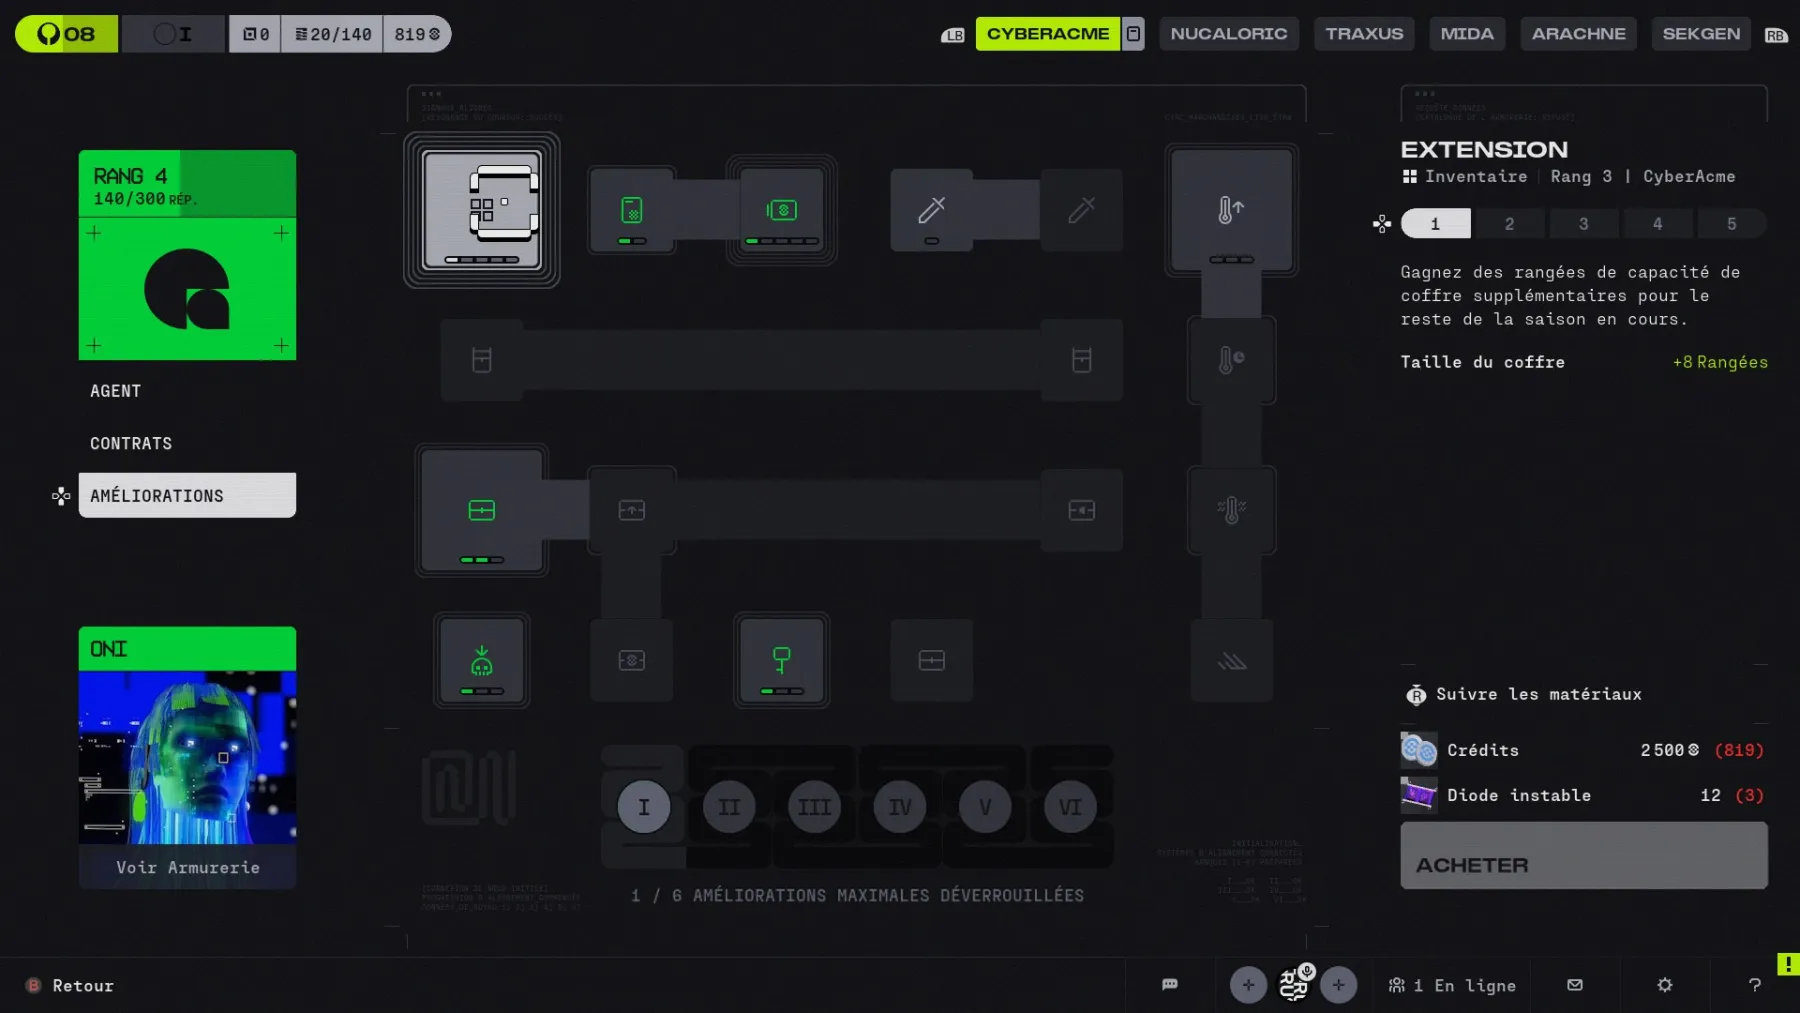The image size is (1800, 1013).
Task: Open the chat bubble icon
Action: pyautogui.click(x=1169, y=985)
